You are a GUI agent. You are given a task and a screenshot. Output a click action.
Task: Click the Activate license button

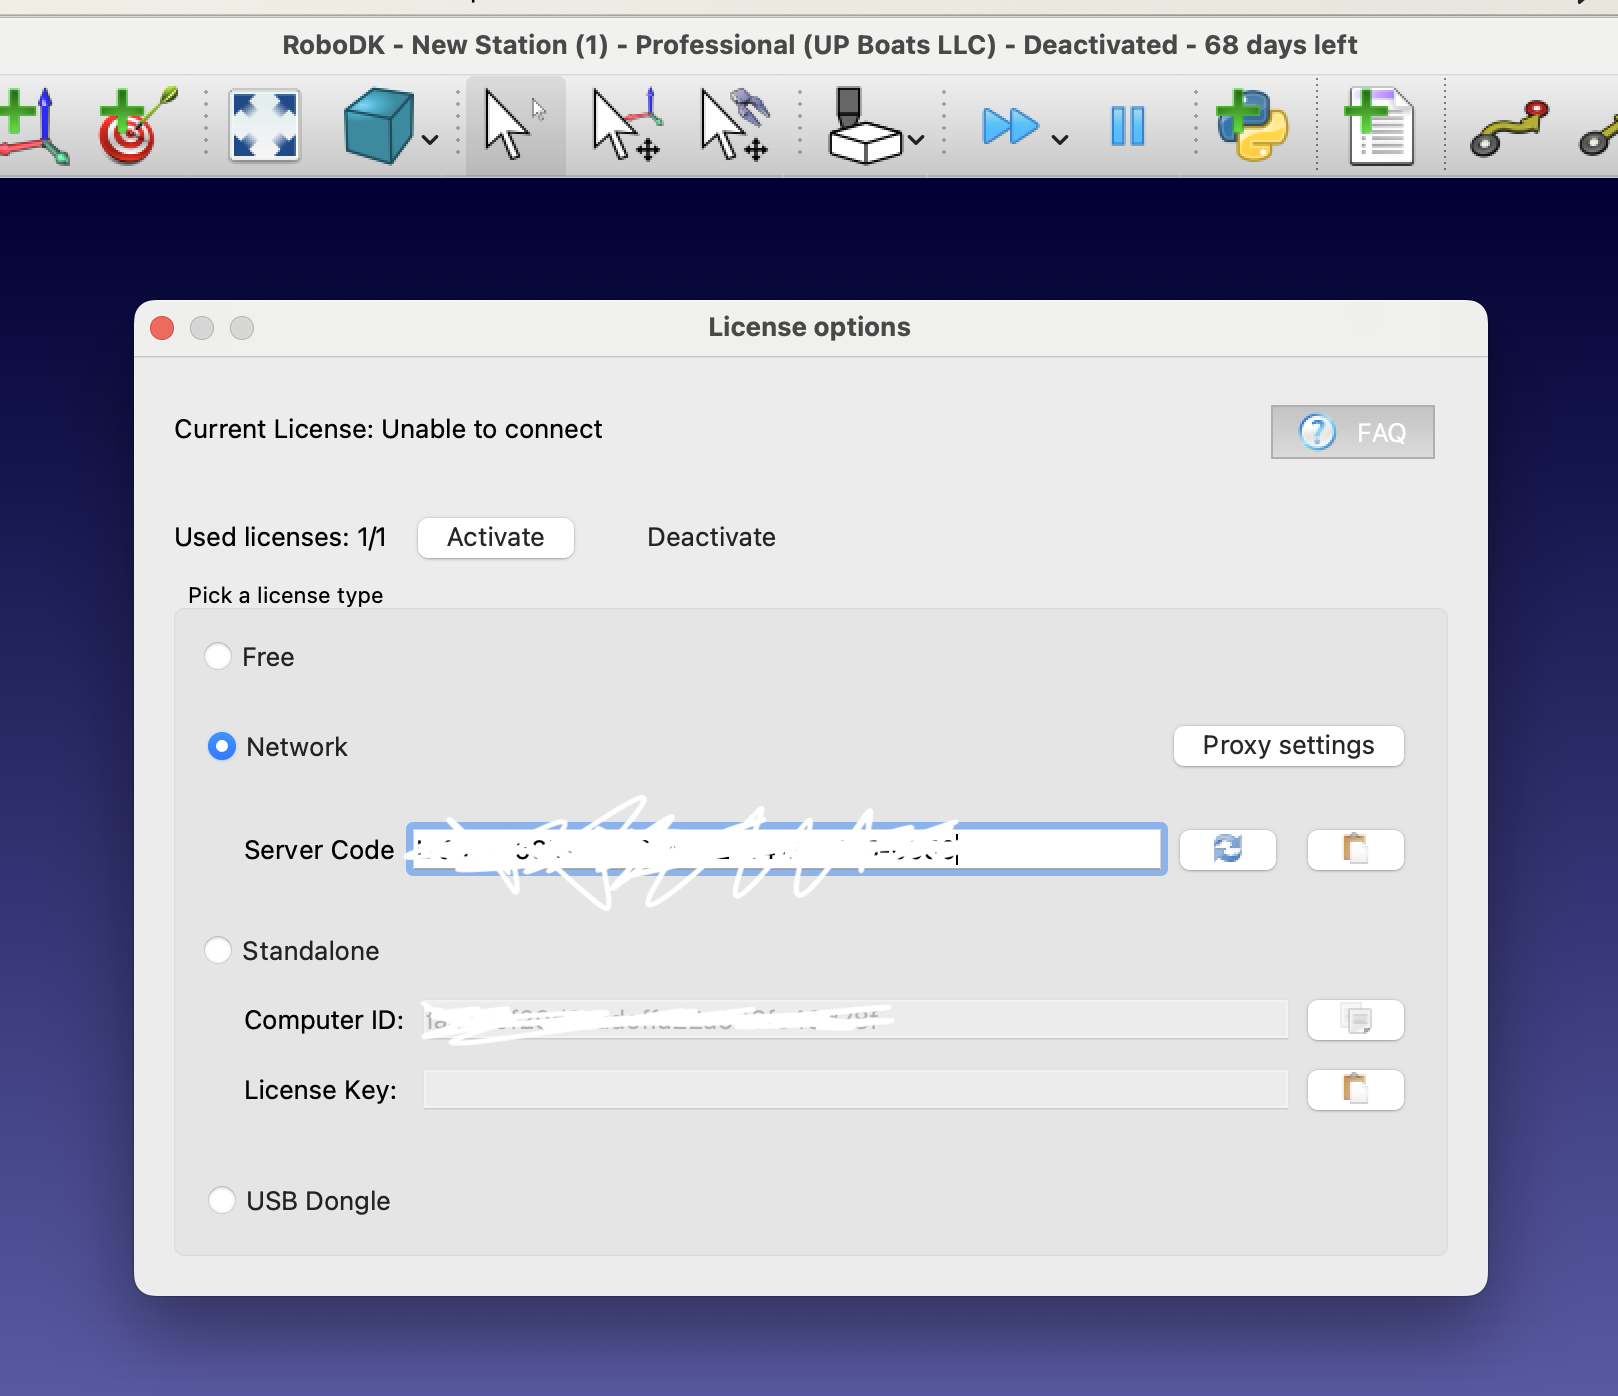(x=496, y=538)
